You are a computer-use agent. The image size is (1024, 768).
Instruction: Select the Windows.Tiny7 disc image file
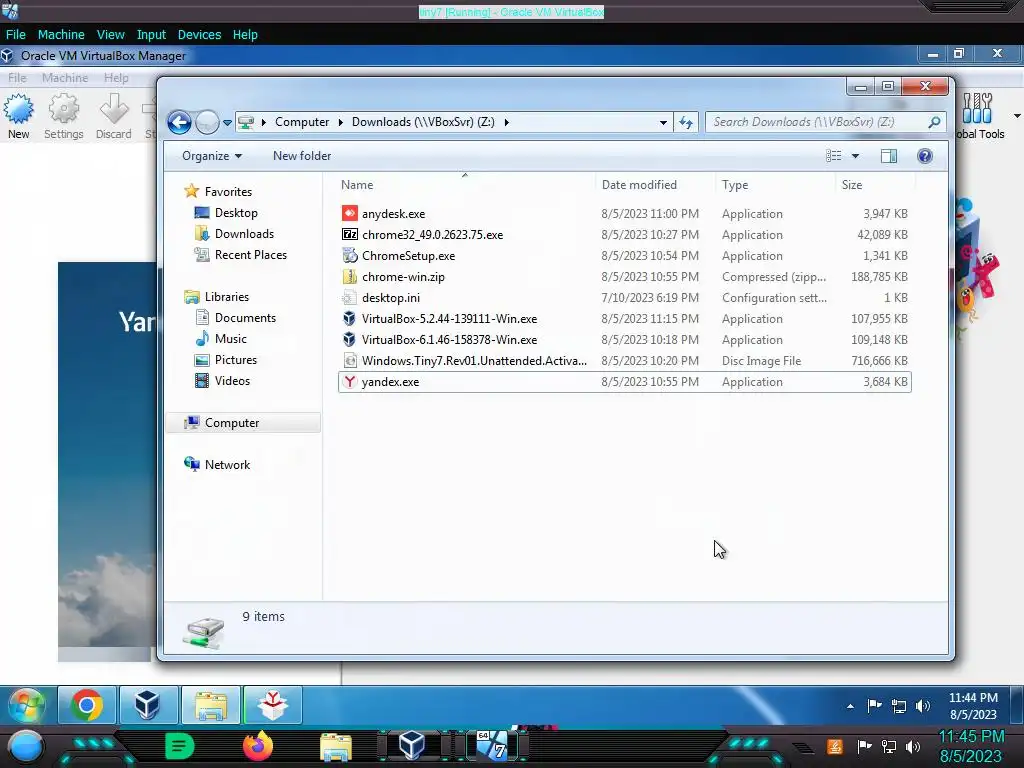tap(624, 360)
